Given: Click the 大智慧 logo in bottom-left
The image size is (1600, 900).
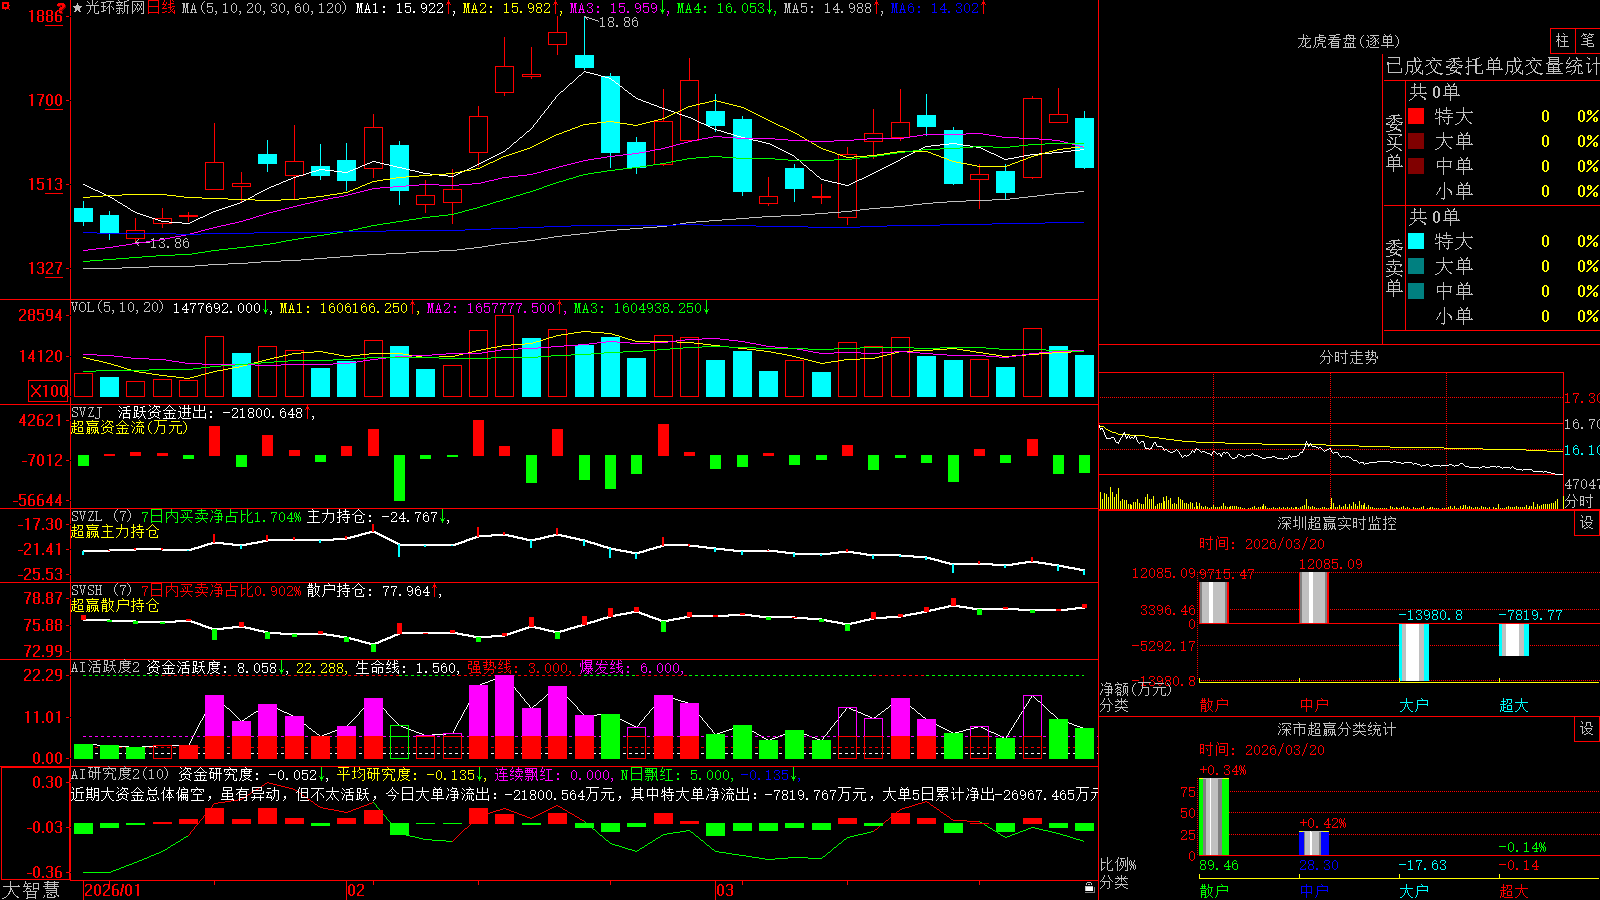Looking at the screenshot, I should click(x=31, y=890).
